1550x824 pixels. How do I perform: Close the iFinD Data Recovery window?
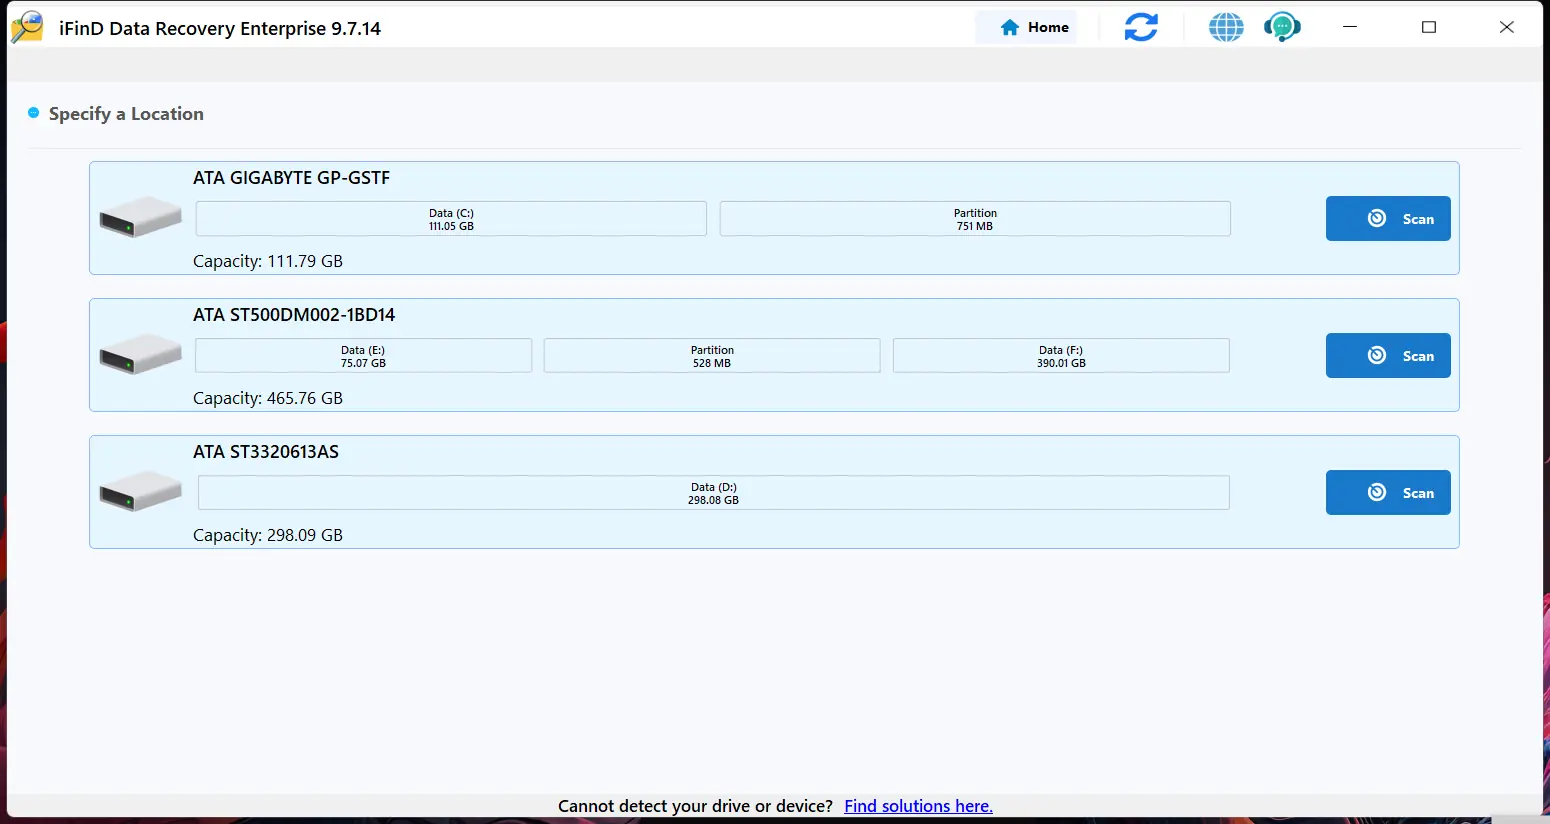click(x=1507, y=27)
